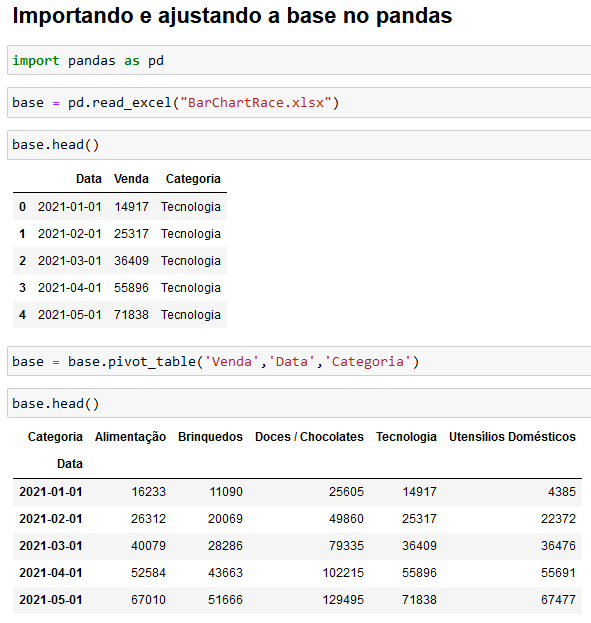Click value 71838 in Venda column
This screenshot has width=591, height=623.
pos(132,315)
